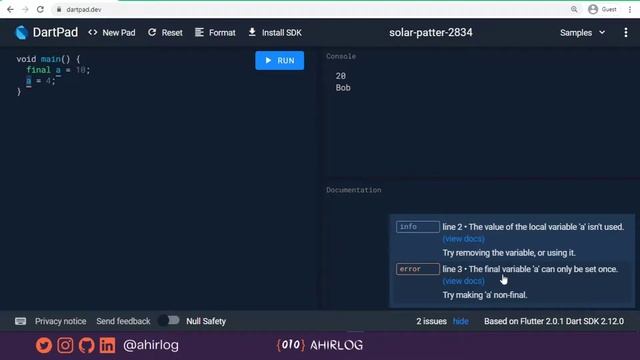Viewport: 640px width, 360px height.
Task: Click the console output 'Bob'
Action: click(343, 88)
